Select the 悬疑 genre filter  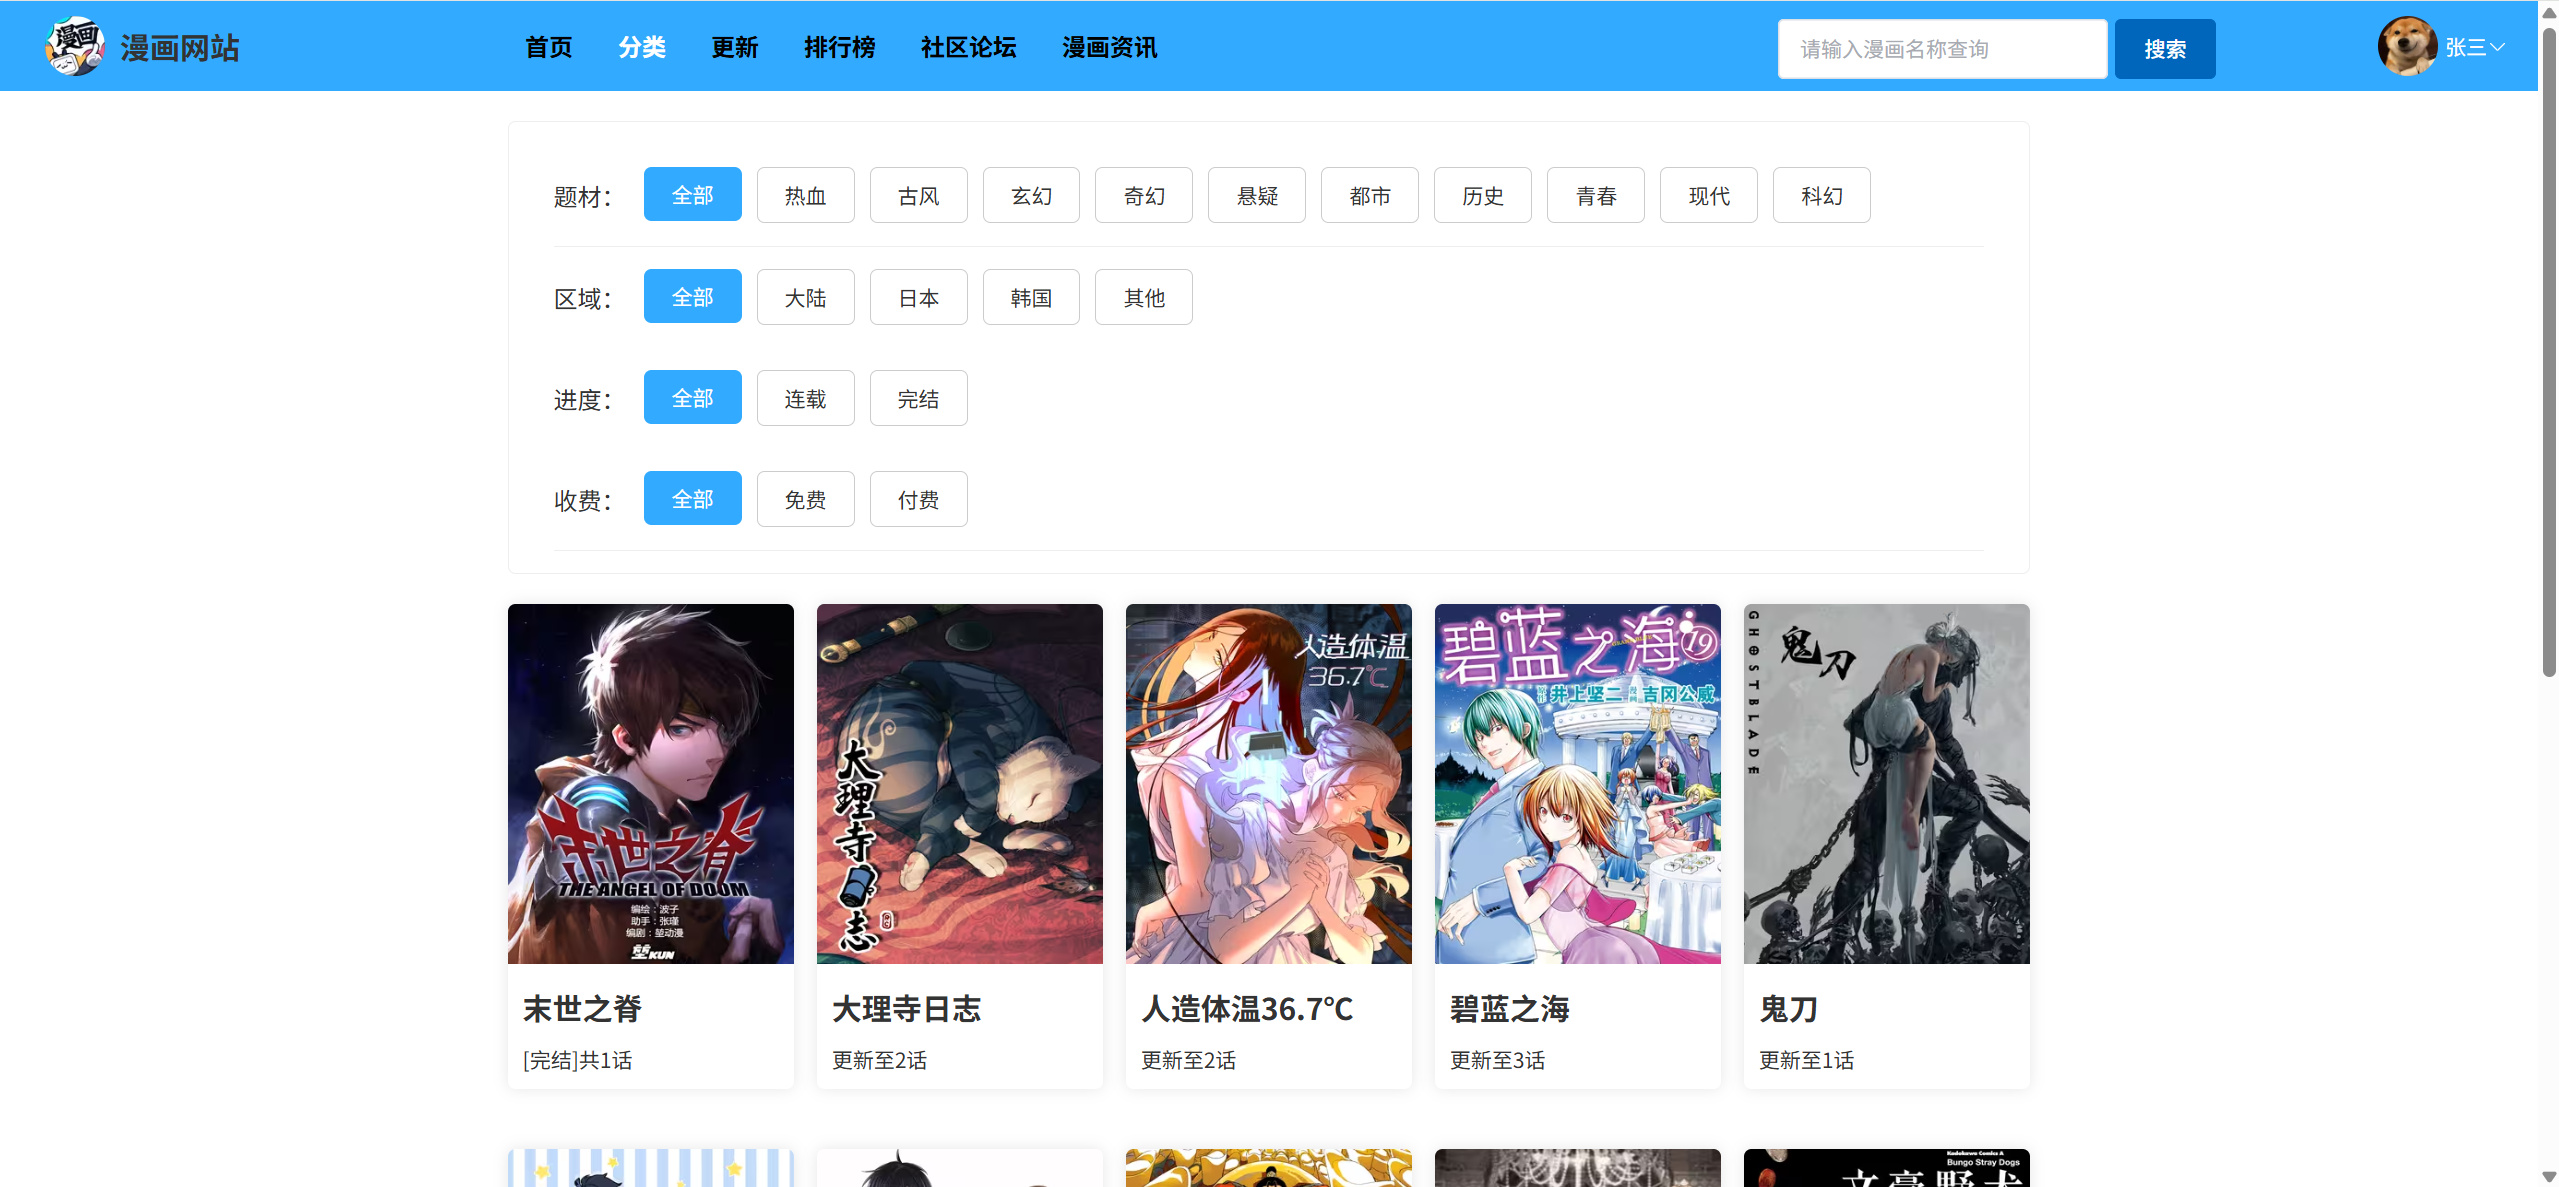(1256, 195)
